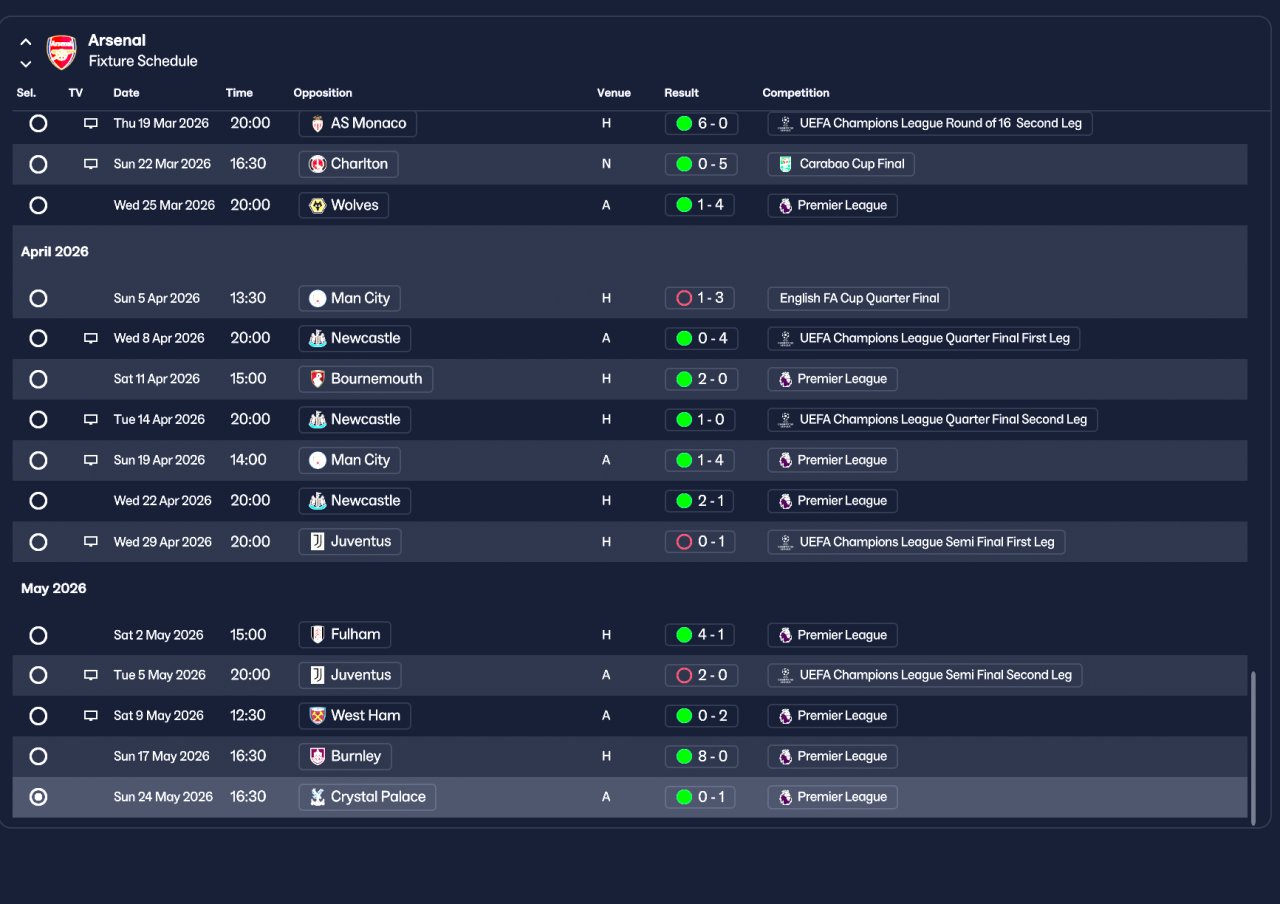
Task: Click the AS Monaco club badge
Action: 317,124
